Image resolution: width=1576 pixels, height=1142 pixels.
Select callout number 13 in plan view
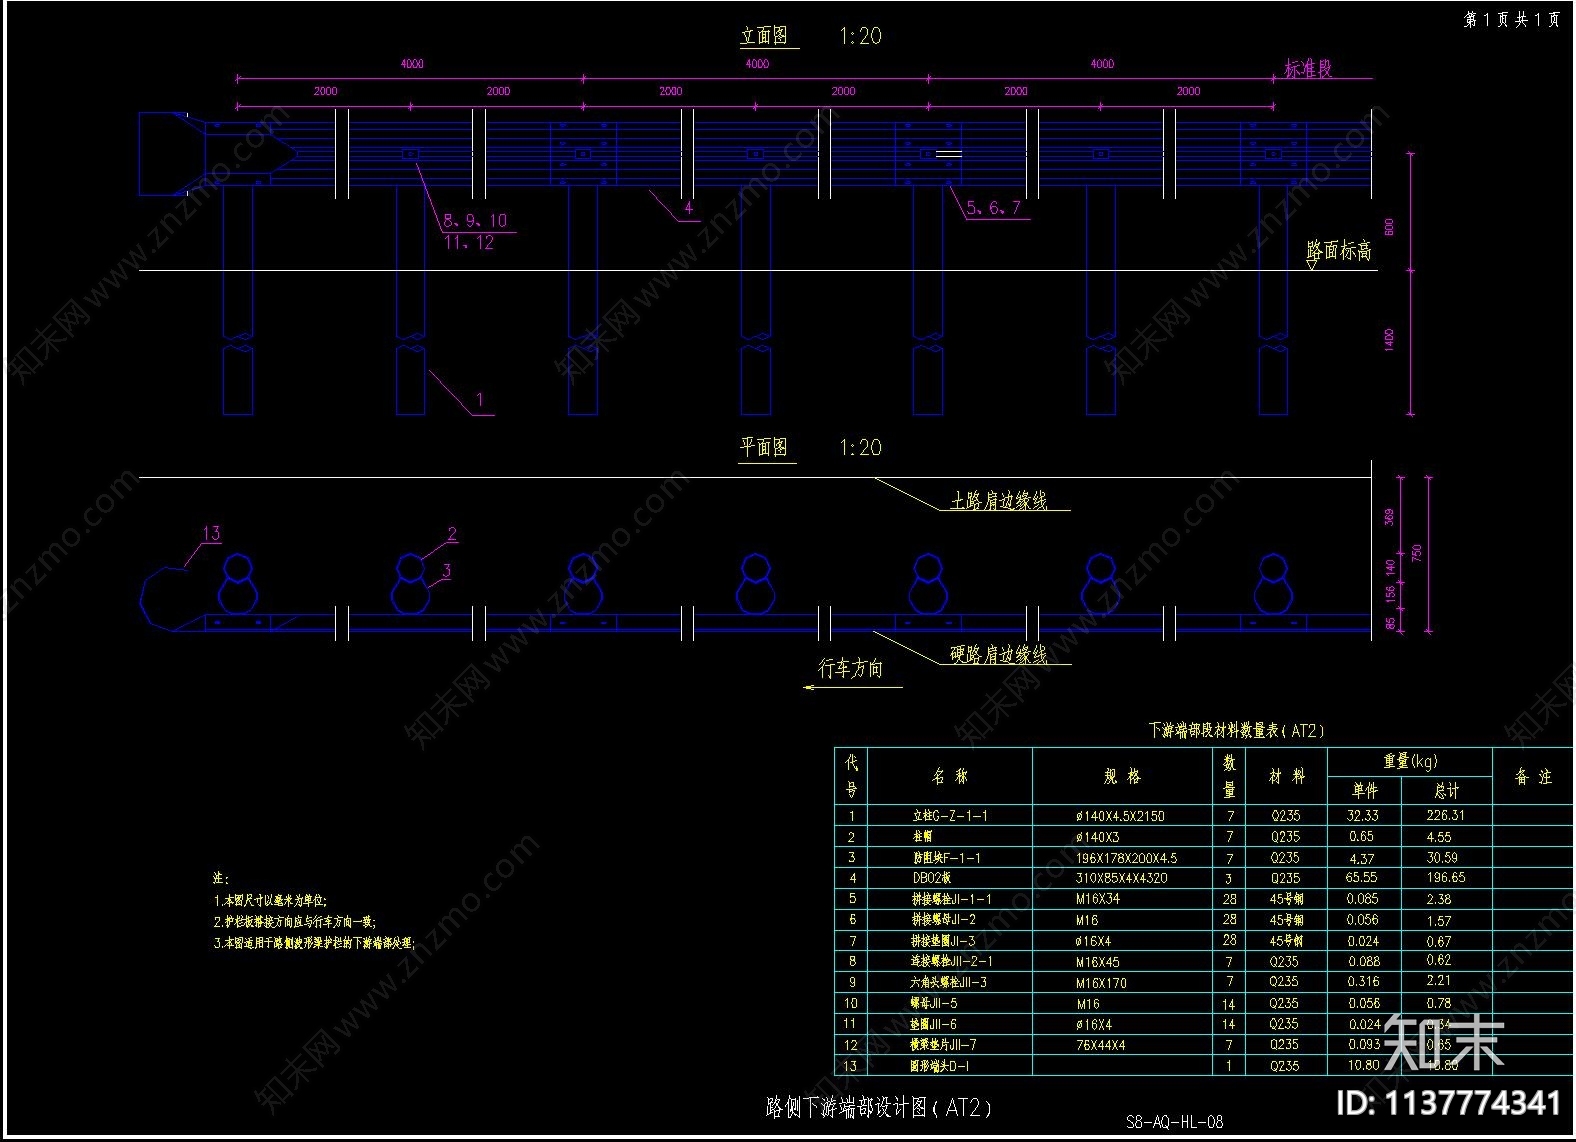pos(211,534)
